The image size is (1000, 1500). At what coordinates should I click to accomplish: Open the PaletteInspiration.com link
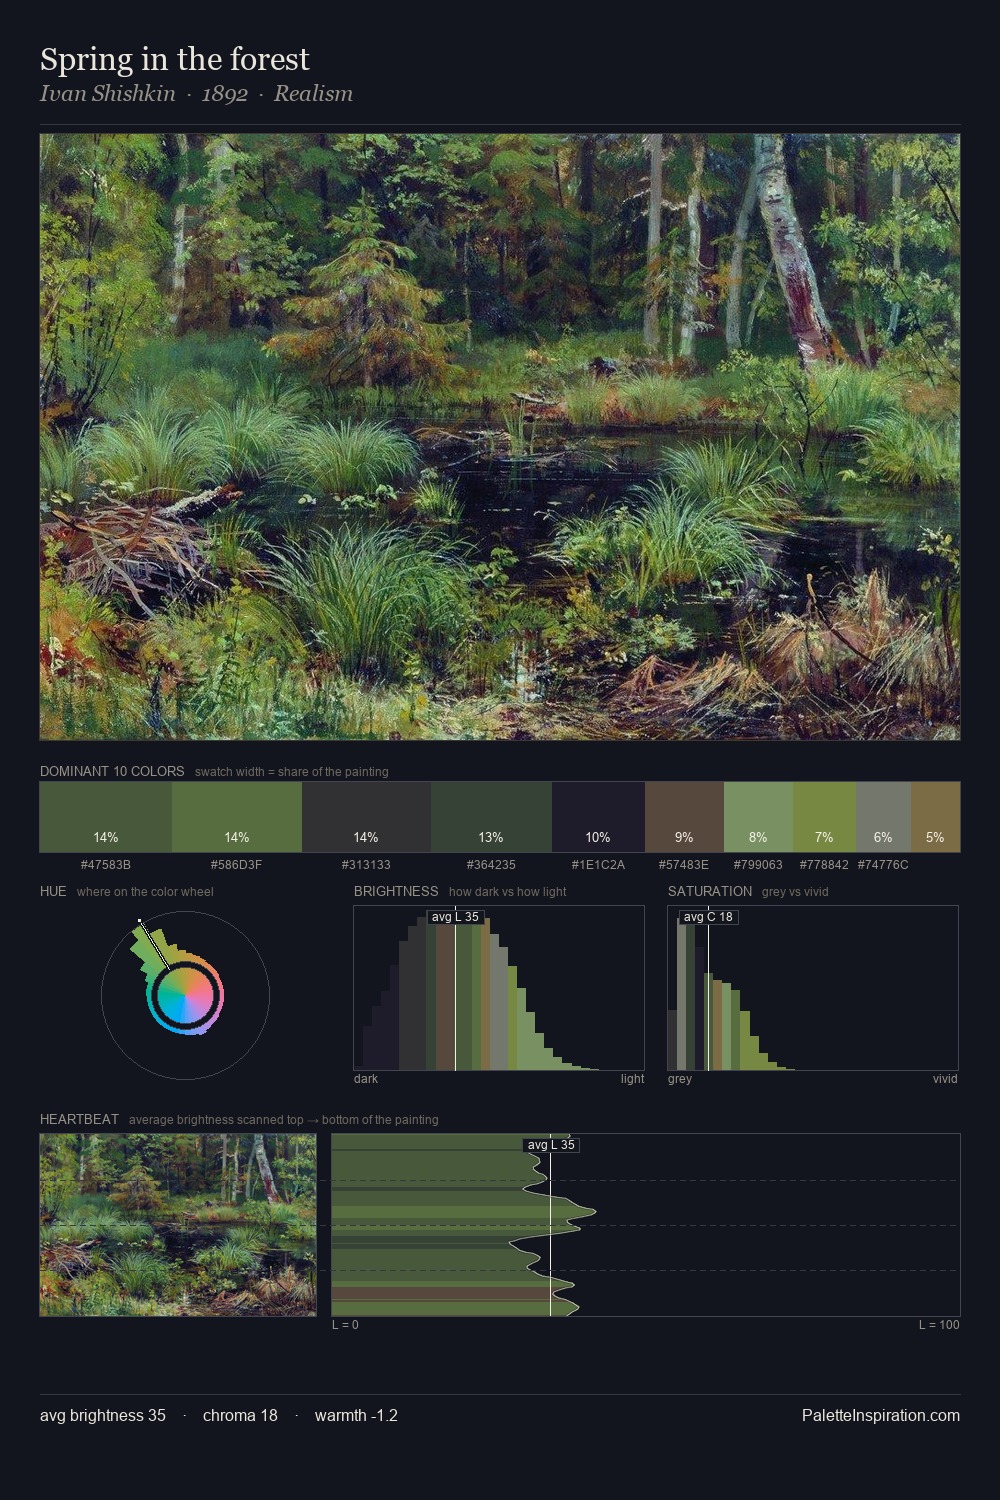tap(881, 1415)
